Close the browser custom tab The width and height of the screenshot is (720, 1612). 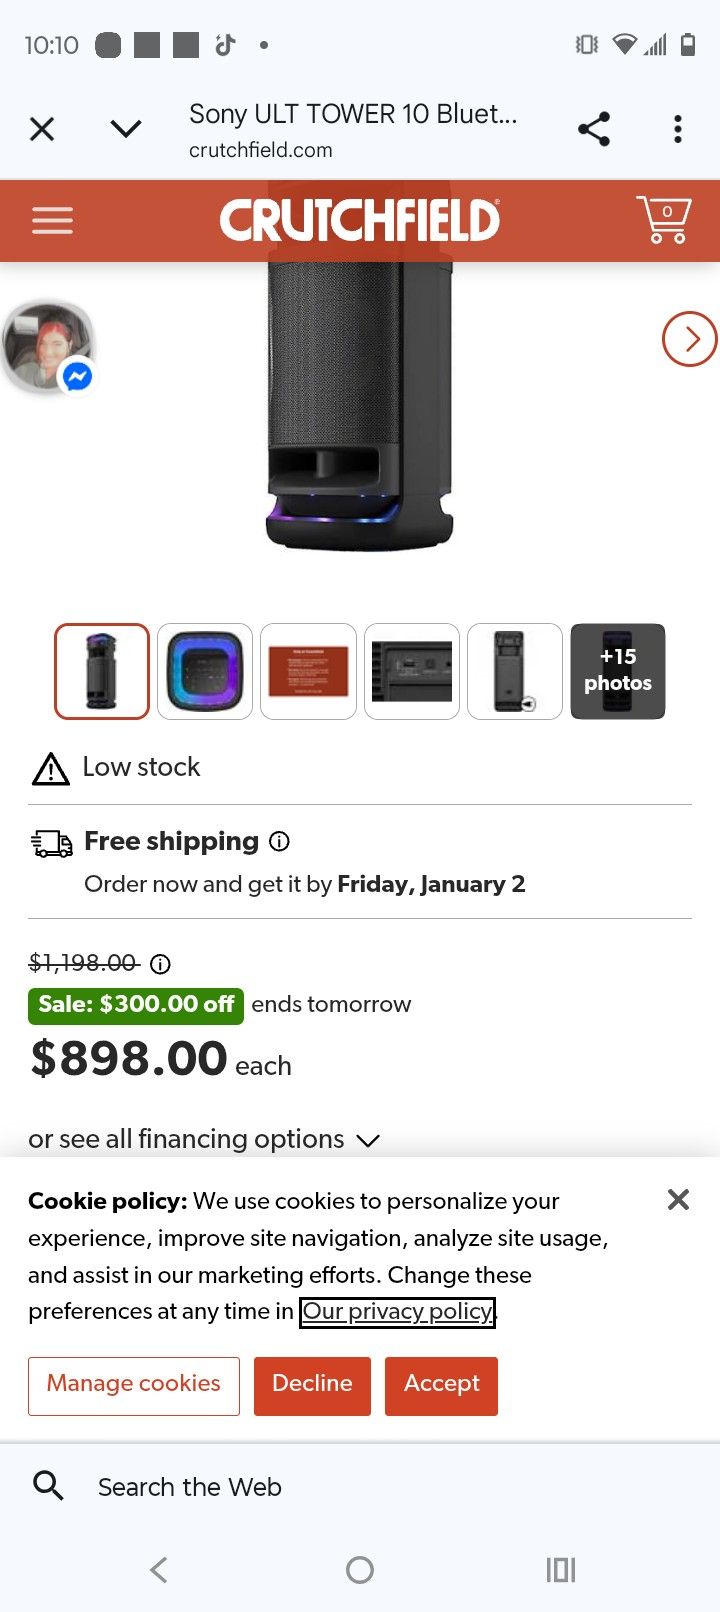[42, 129]
